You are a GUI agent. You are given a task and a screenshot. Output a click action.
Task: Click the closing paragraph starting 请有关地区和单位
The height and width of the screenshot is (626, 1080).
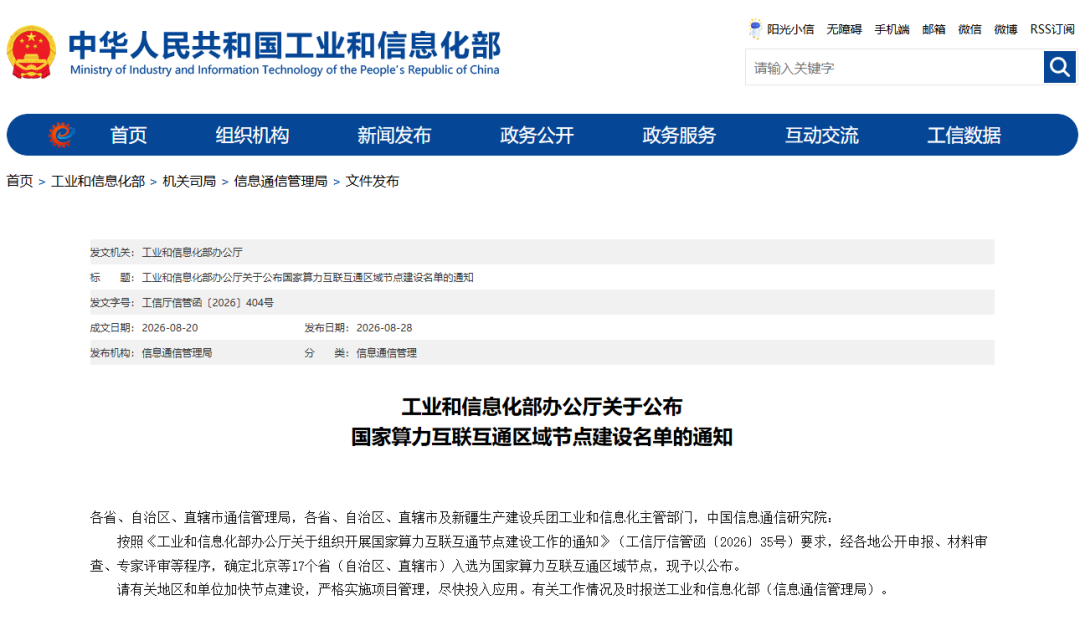[503, 589]
